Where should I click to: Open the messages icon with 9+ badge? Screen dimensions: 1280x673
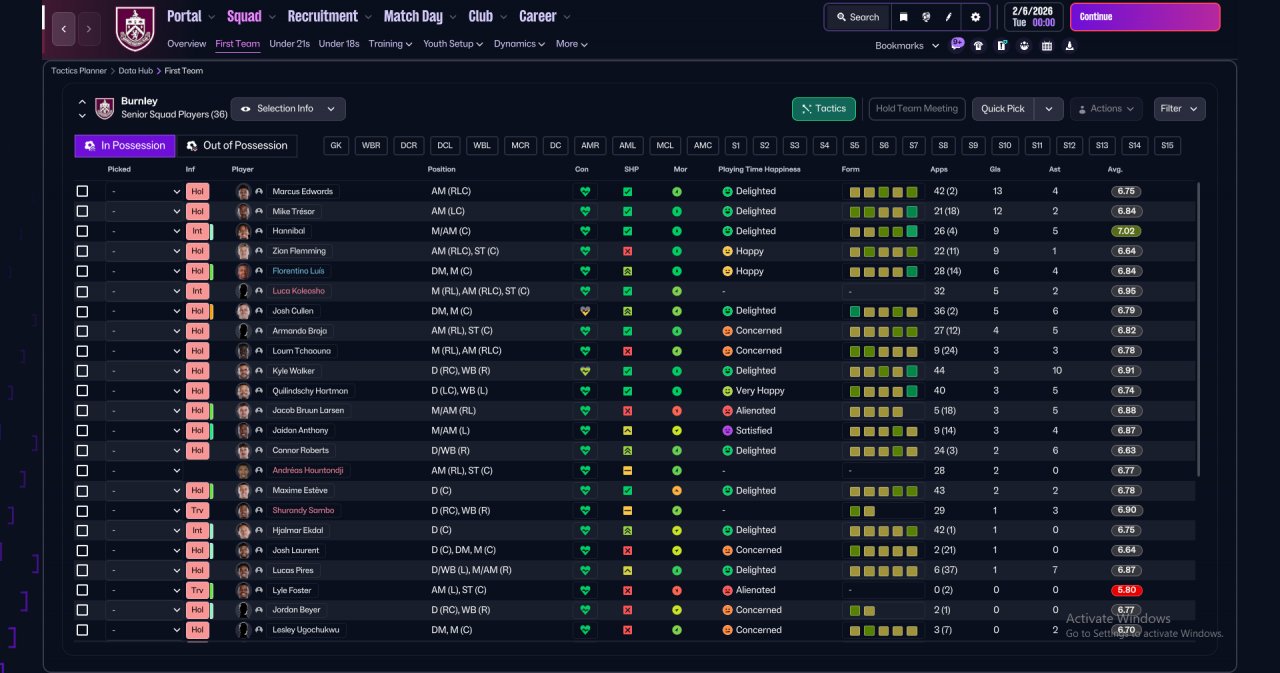tap(957, 44)
